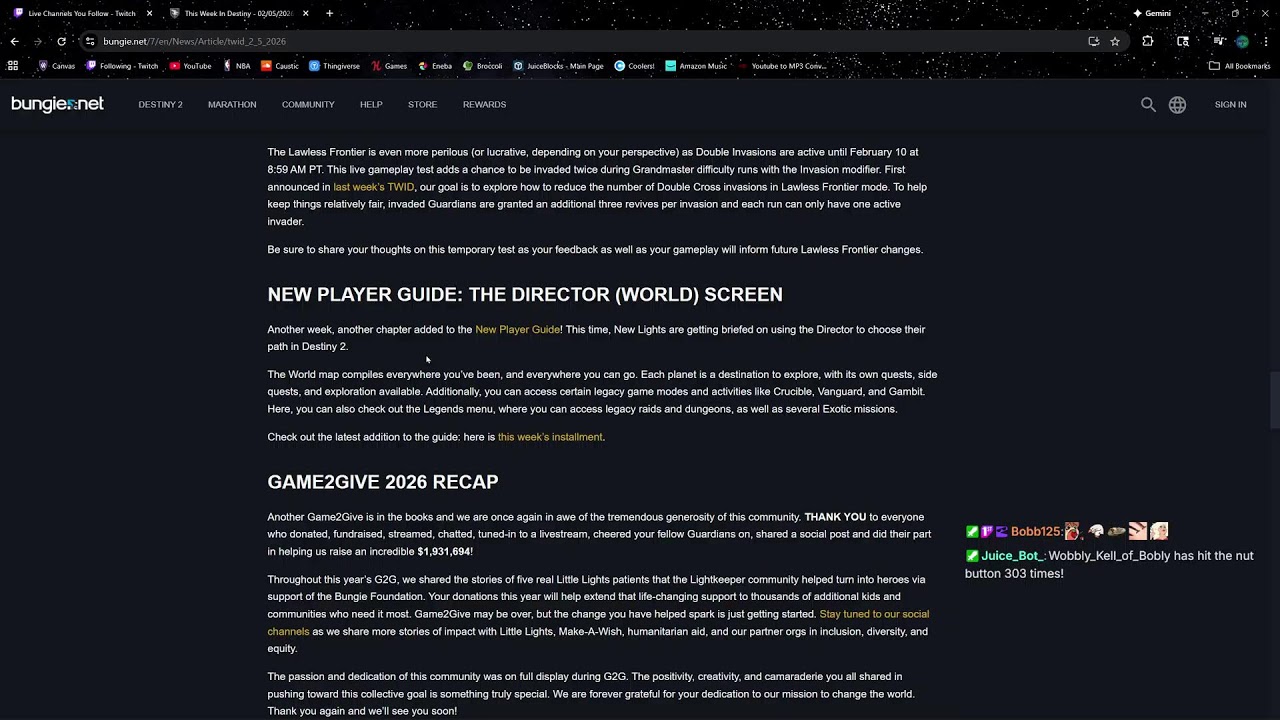The image size is (1280, 720).
Task: Bookmark this page with the star icon
Action: pos(1115,41)
